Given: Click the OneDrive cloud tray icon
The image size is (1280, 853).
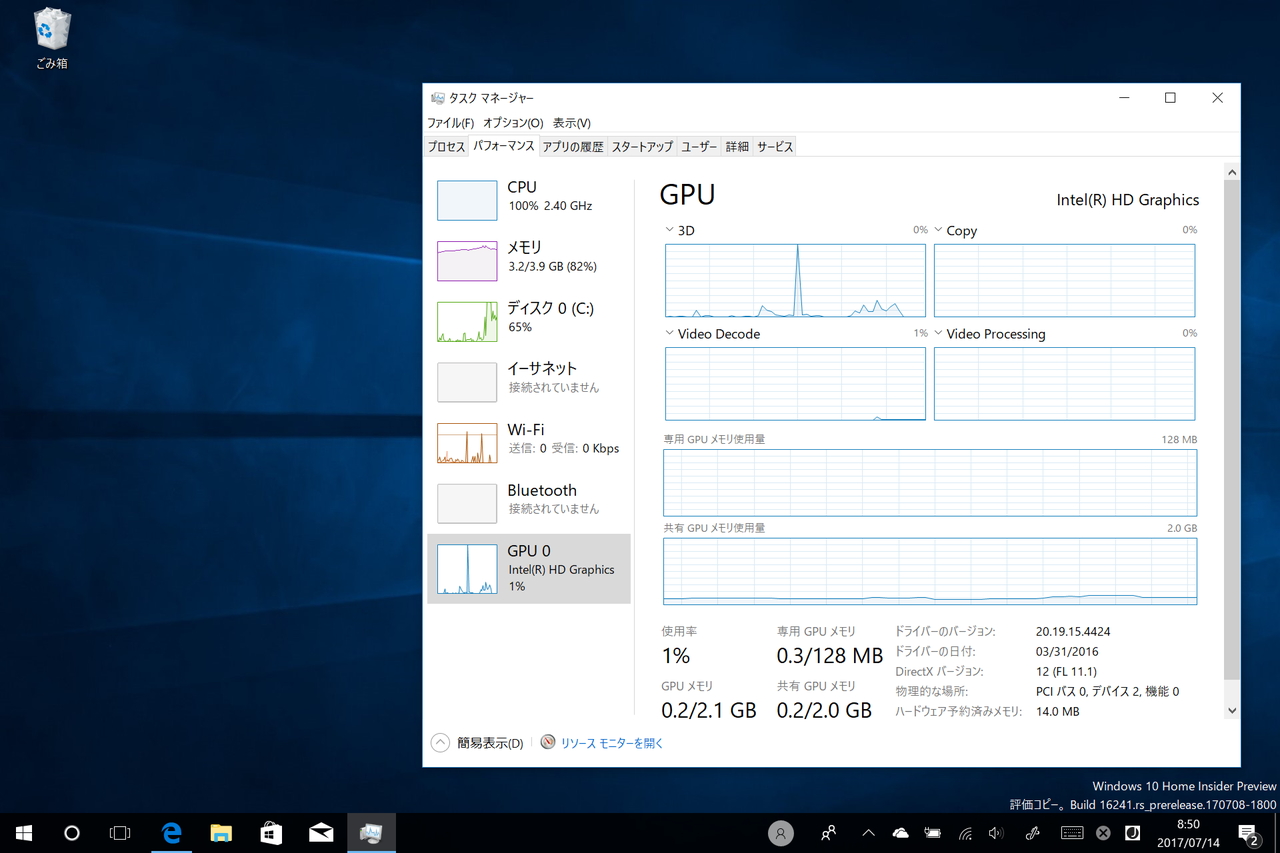Looking at the screenshot, I should pyautogui.click(x=900, y=833).
